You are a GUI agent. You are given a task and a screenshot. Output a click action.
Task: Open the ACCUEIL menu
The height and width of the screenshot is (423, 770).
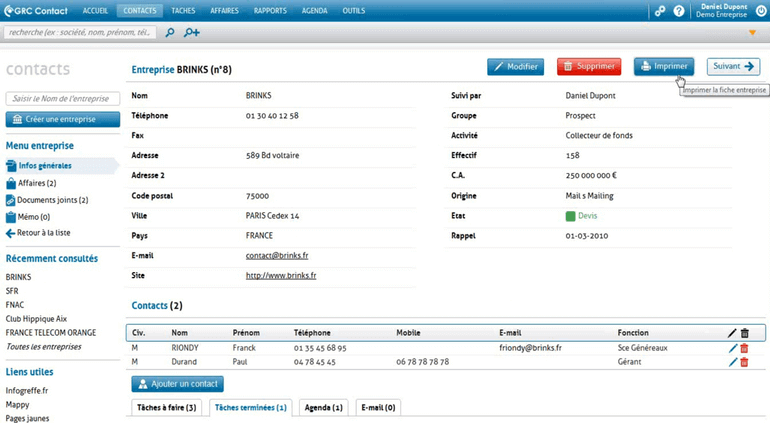point(95,10)
